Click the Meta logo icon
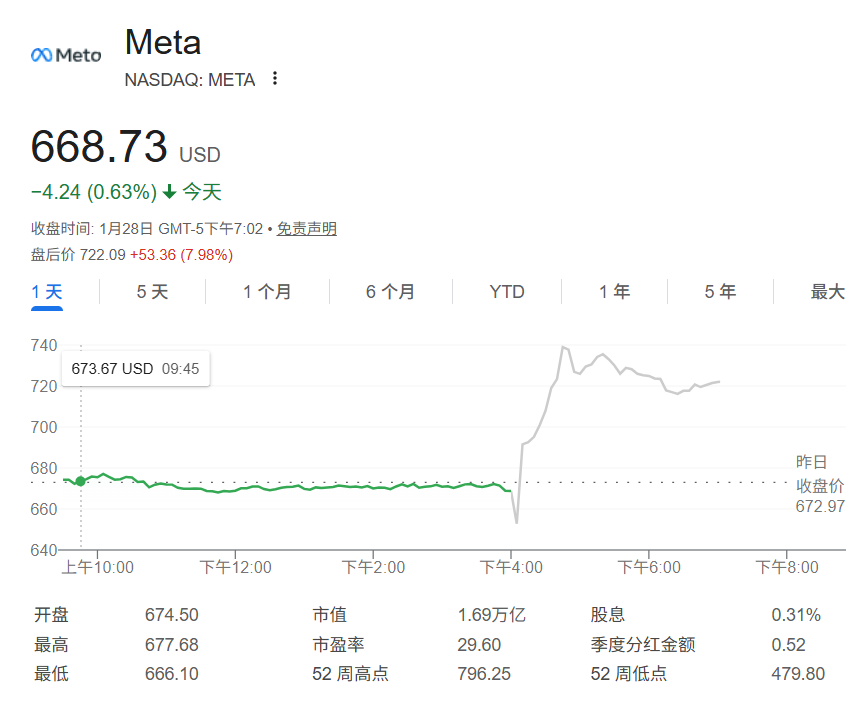 pyautogui.click(x=66, y=55)
